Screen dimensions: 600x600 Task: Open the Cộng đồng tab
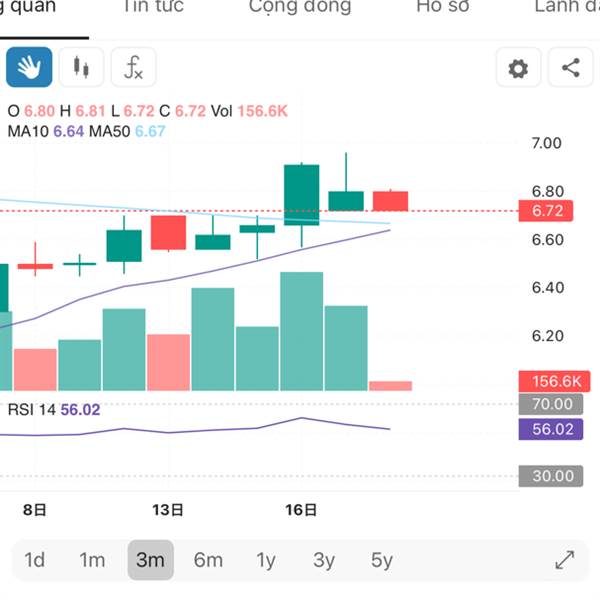300,8
